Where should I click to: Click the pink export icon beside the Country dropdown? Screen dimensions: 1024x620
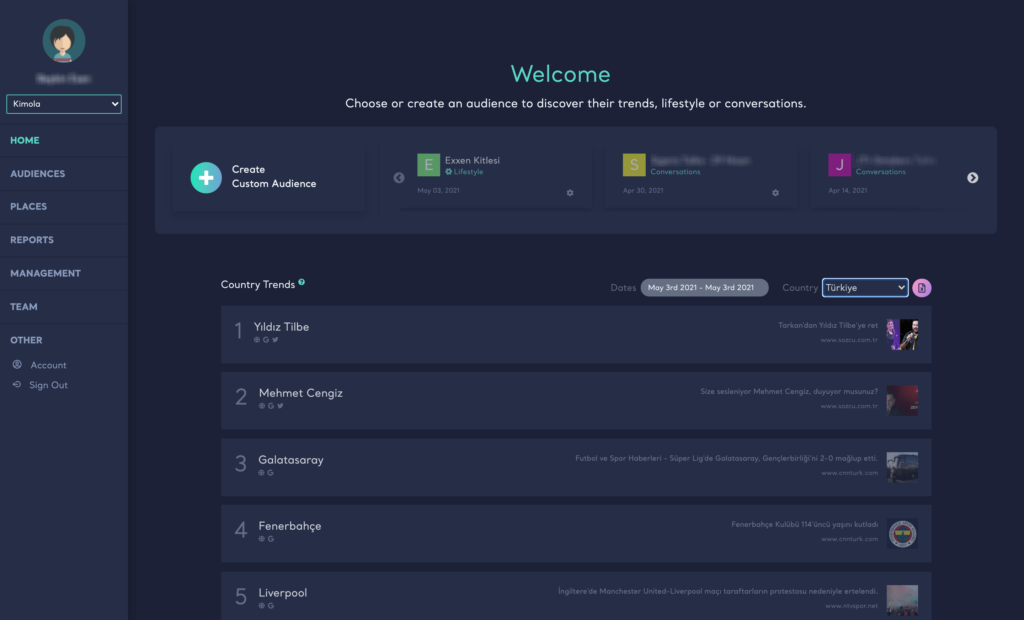[922, 287]
